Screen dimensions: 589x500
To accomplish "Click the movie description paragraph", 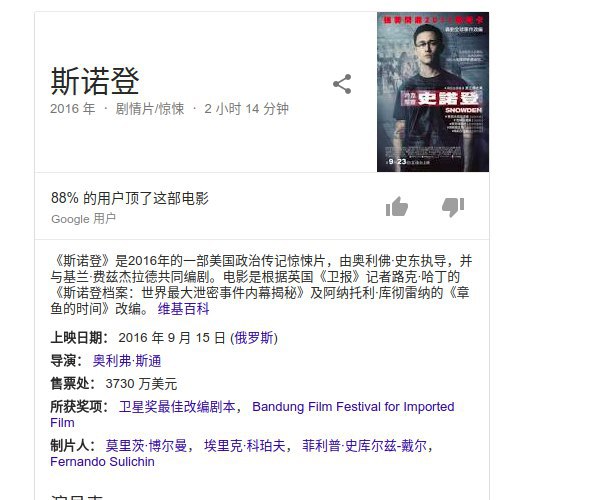I will point(261,285).
